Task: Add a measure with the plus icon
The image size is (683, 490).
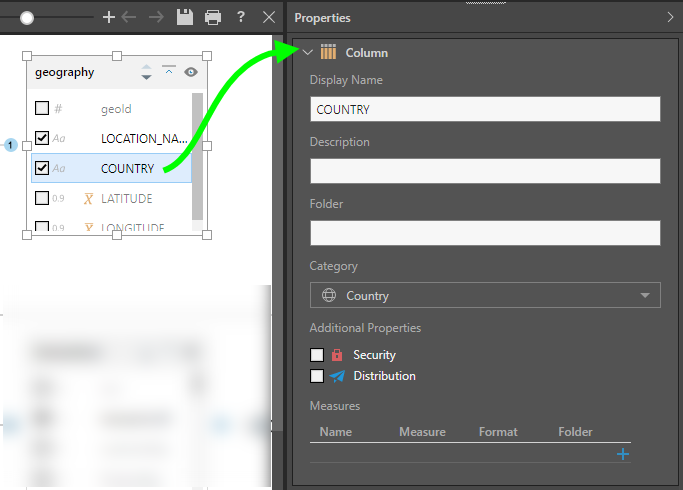Action: (623, 454)
